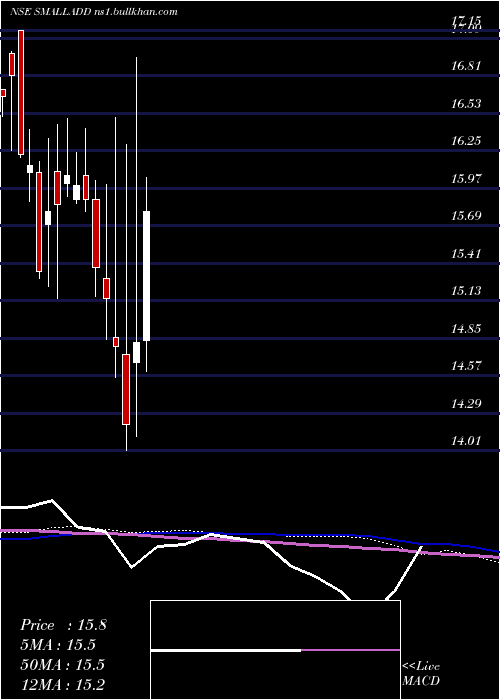Select the 14.01 price axis label
500x700 pixels.
click(x=466, y=442)
